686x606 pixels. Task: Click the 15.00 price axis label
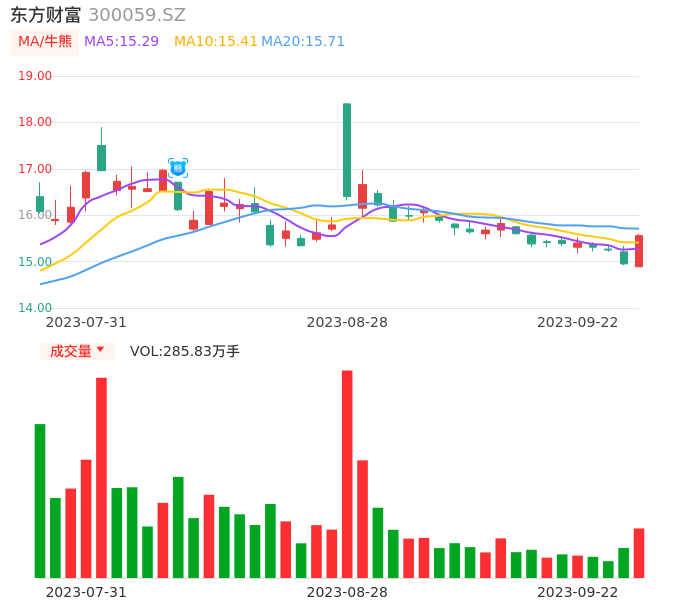point(35,262)
